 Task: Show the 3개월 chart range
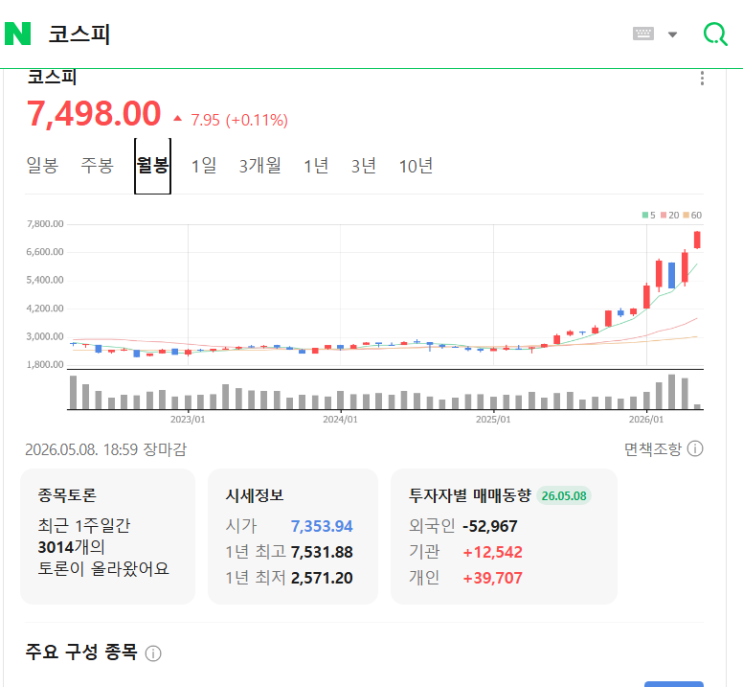click(x=260, y=166)
